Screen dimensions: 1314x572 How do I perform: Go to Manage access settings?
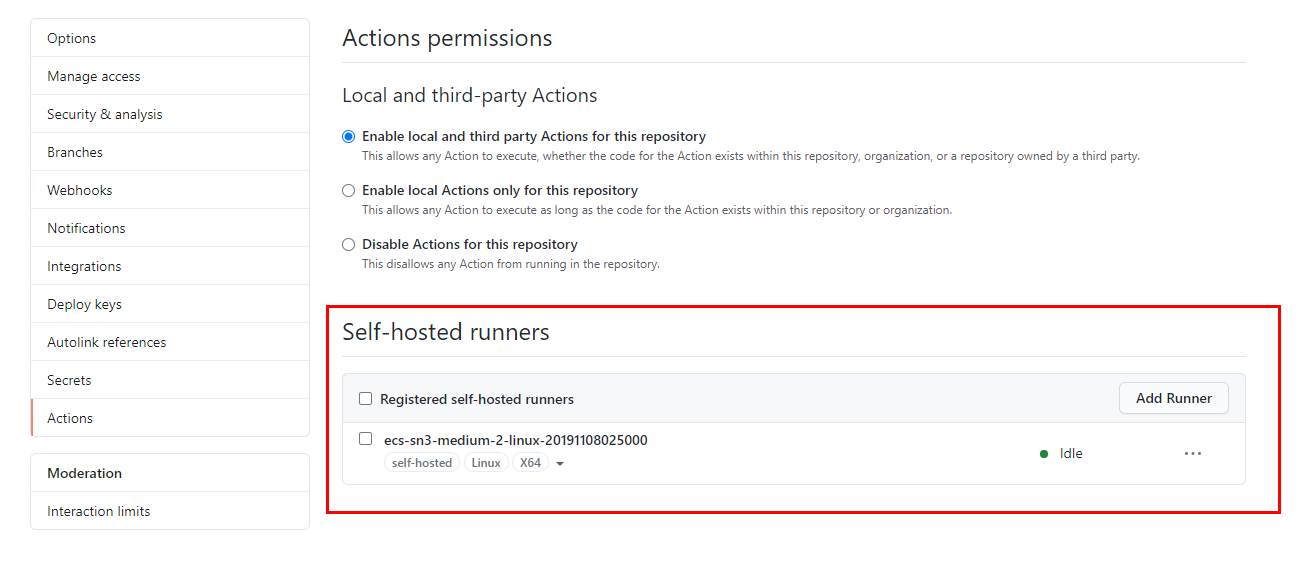point(94,76)
